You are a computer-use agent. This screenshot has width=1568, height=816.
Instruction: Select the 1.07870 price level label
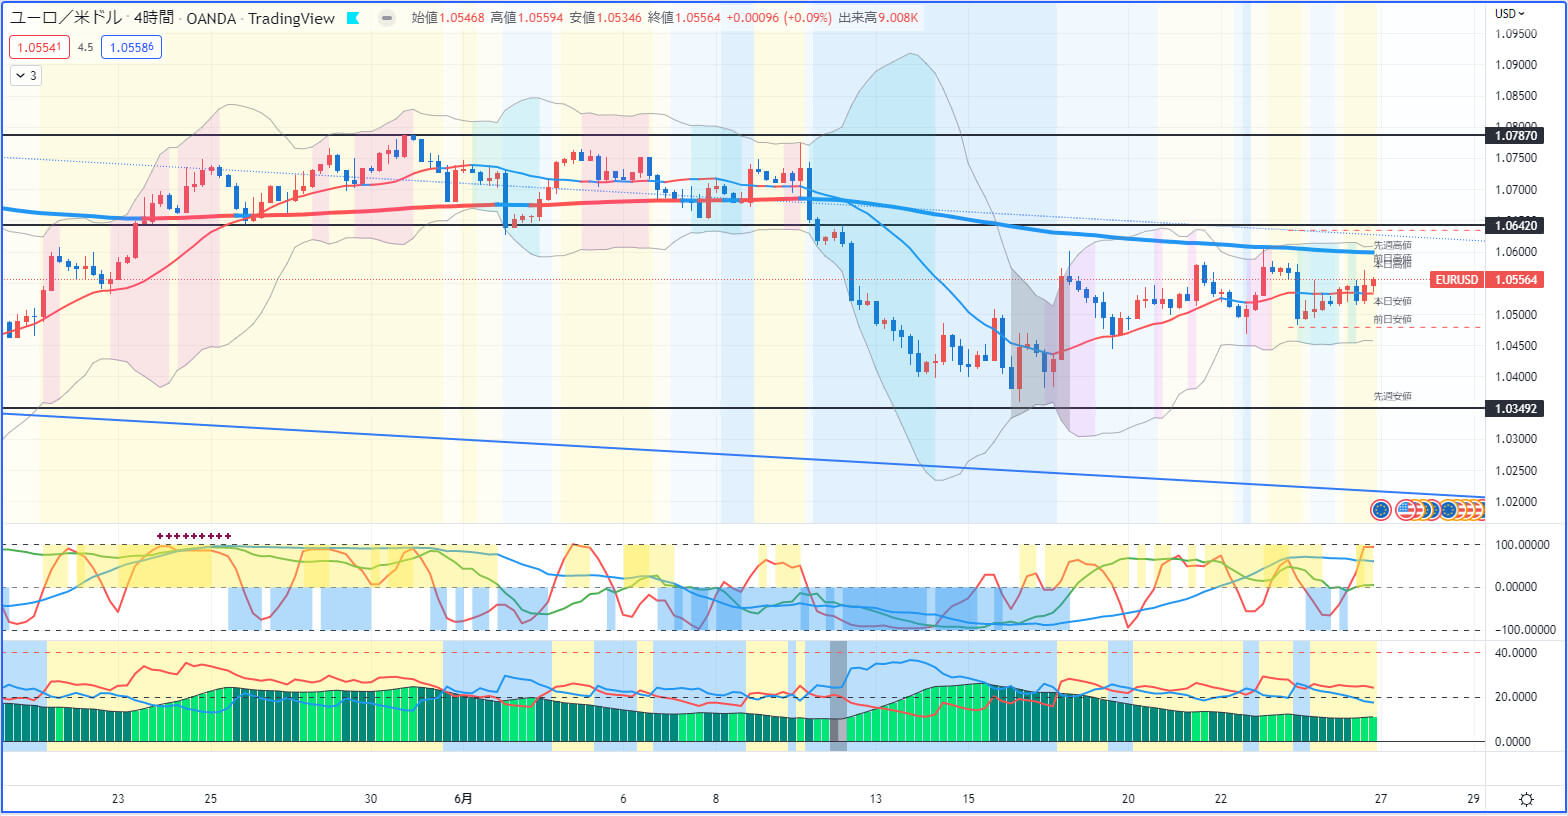1515,135
